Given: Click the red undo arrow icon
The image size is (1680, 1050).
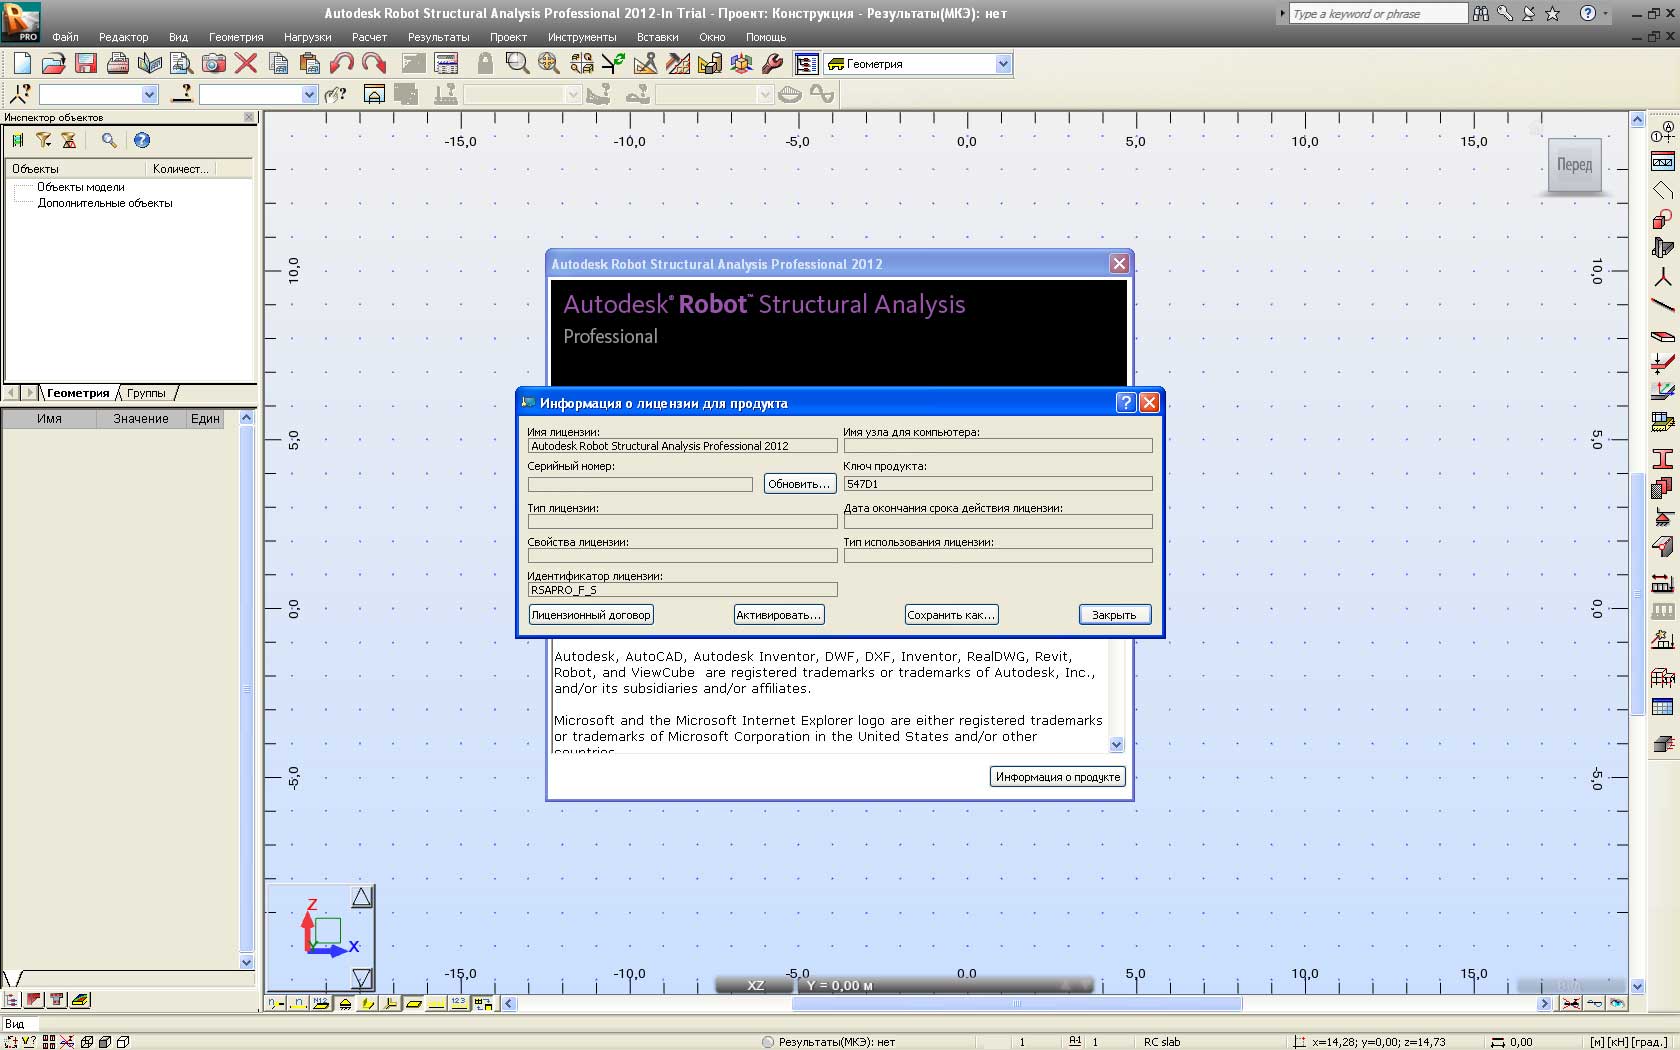Looking at the screenshot, I should coord(342,64).
